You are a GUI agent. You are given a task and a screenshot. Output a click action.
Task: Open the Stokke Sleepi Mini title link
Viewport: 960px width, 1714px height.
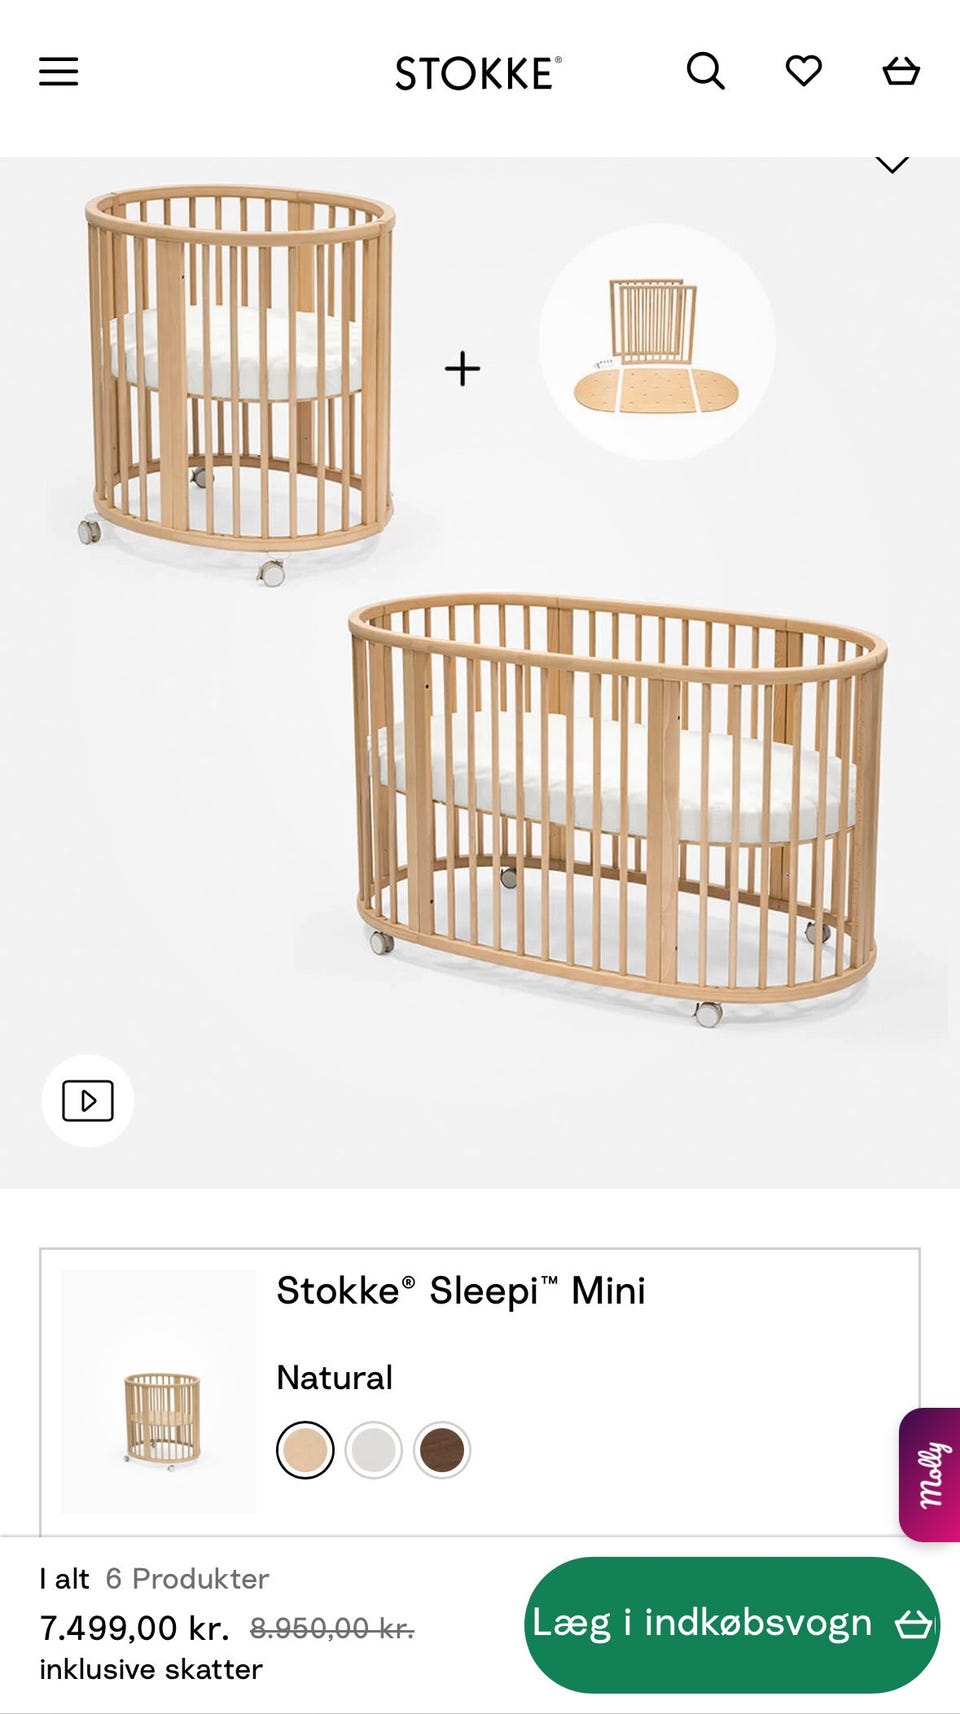point(461,1291)
